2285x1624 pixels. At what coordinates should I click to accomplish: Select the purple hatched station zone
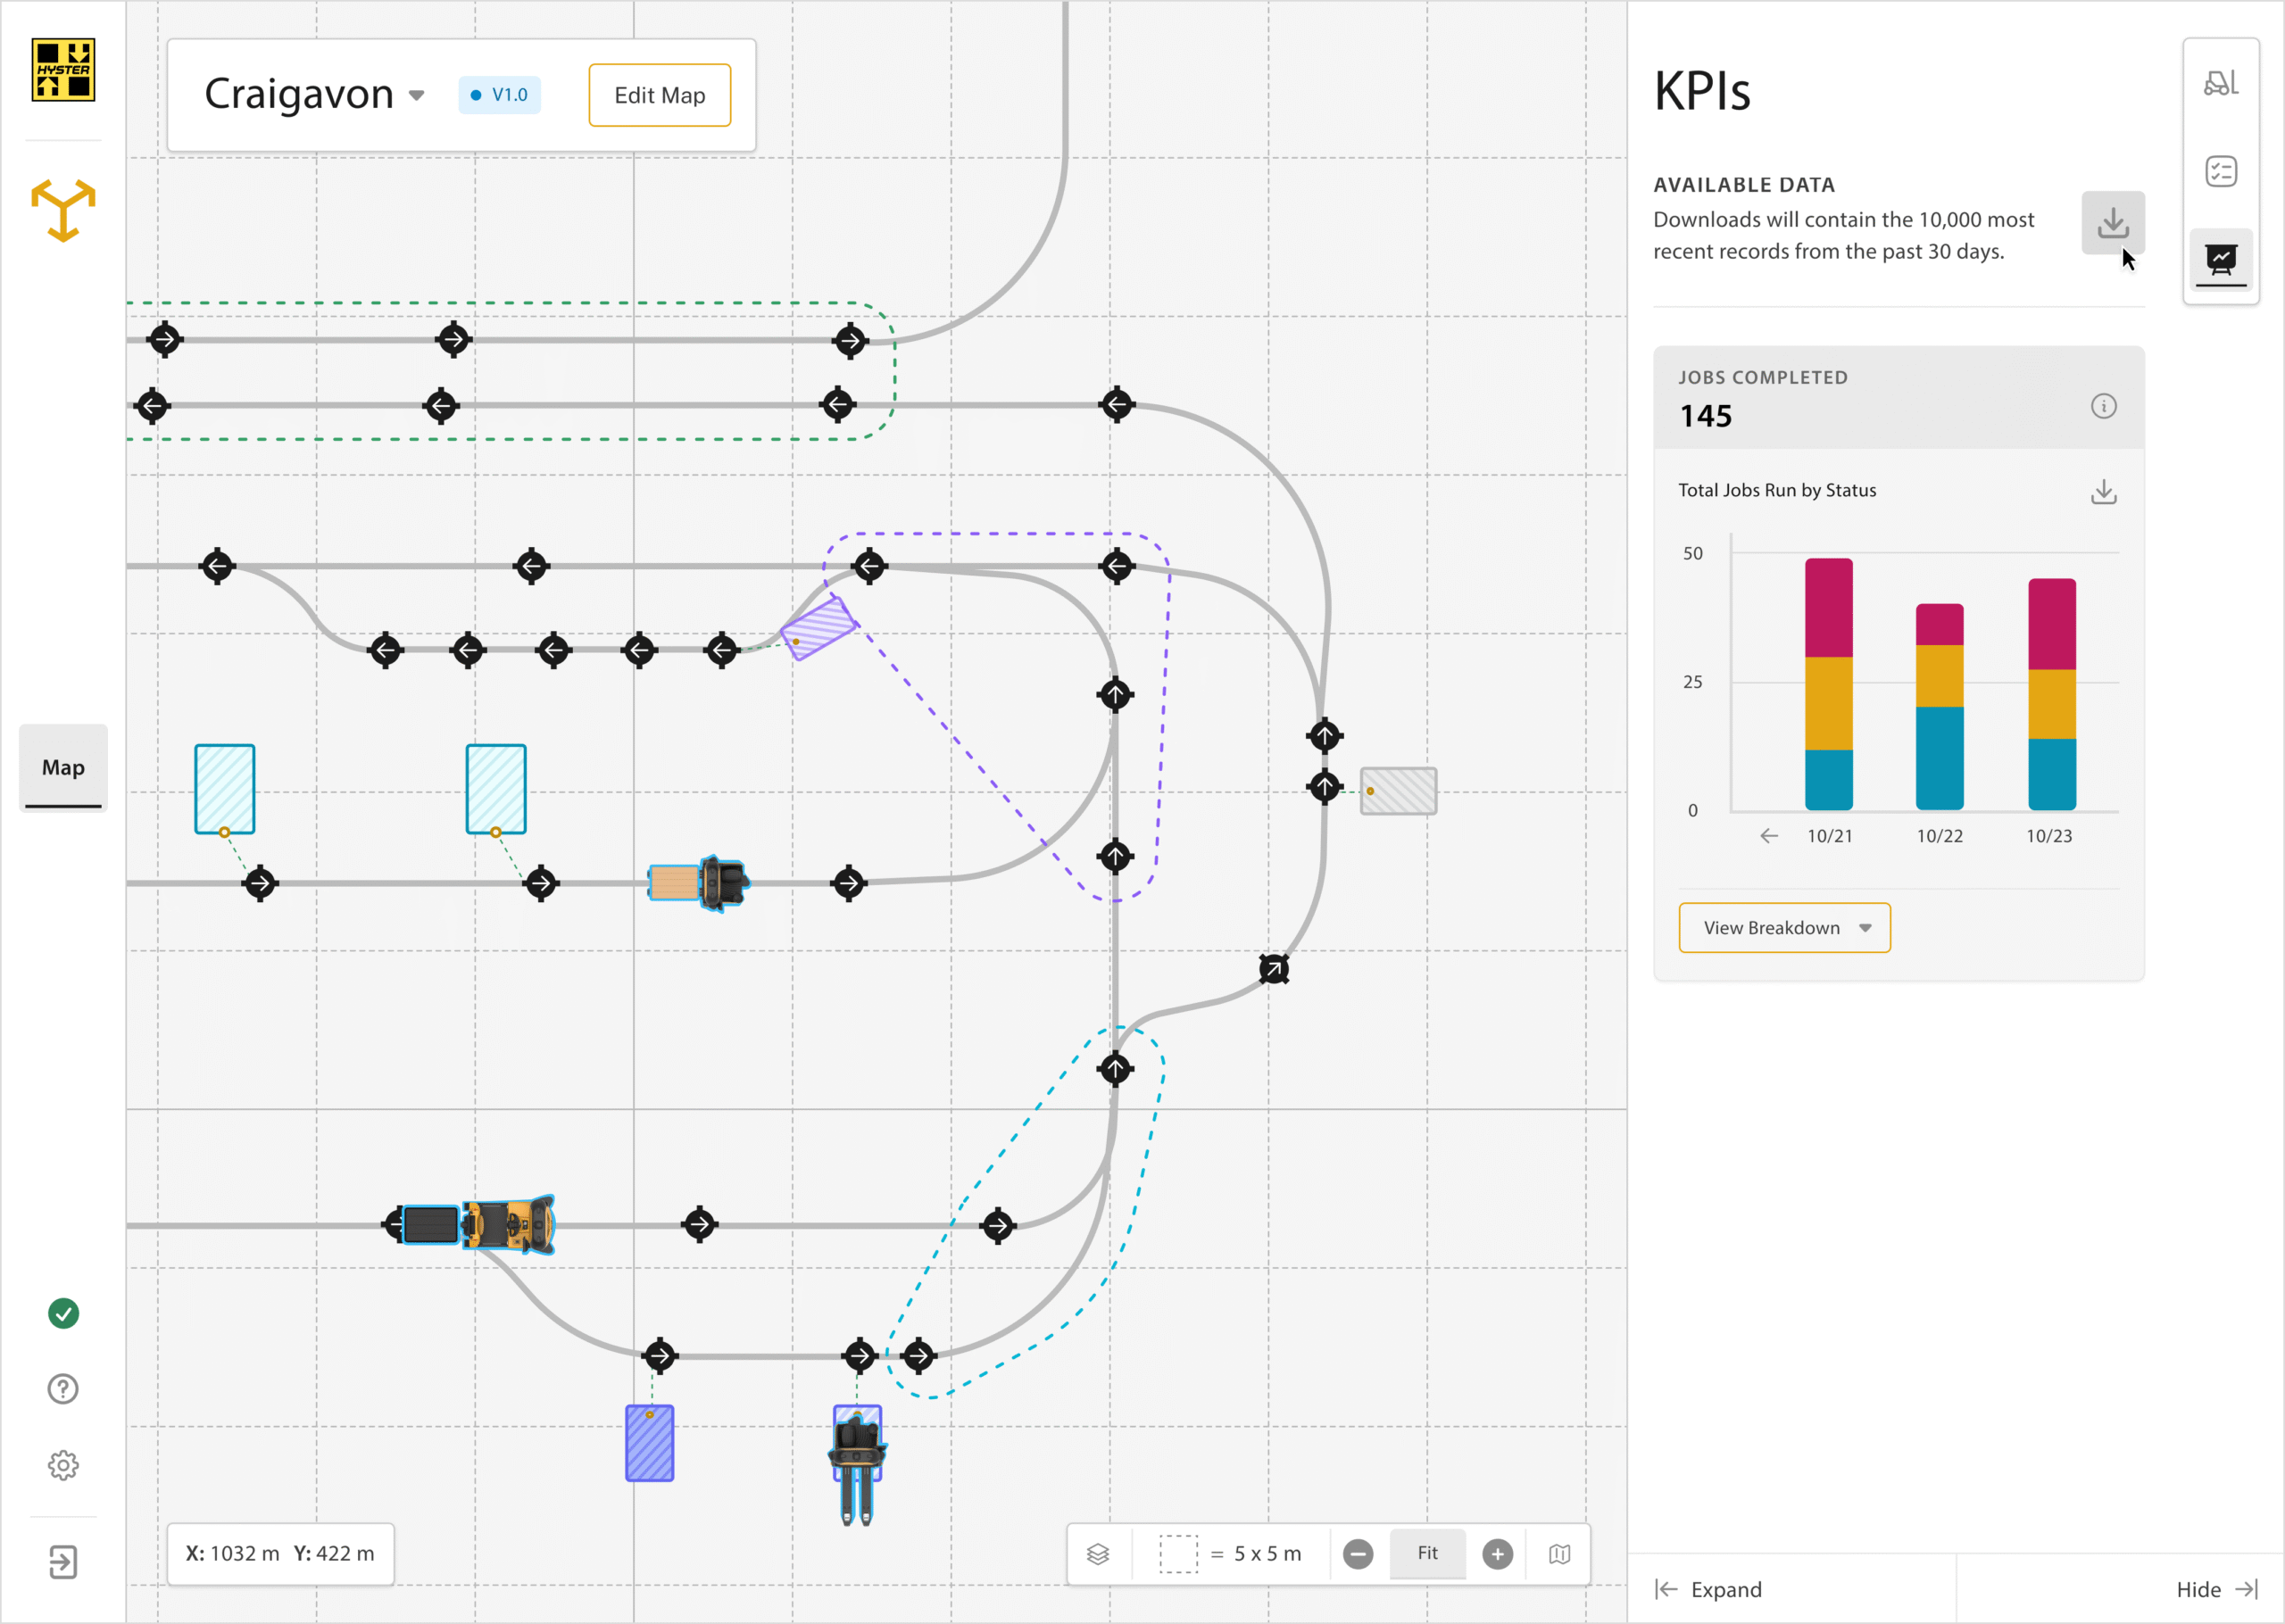[x=819, y=629]
